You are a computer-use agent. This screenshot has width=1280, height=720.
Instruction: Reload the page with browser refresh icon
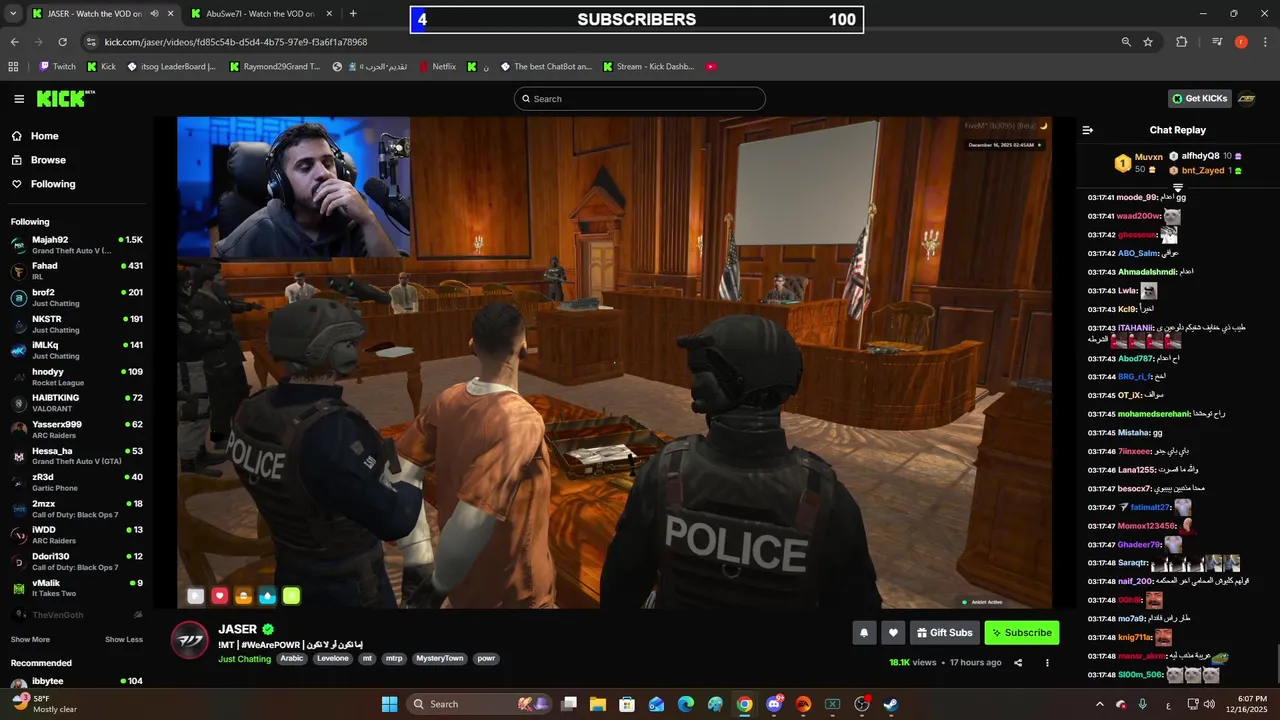tap(62, 42)
